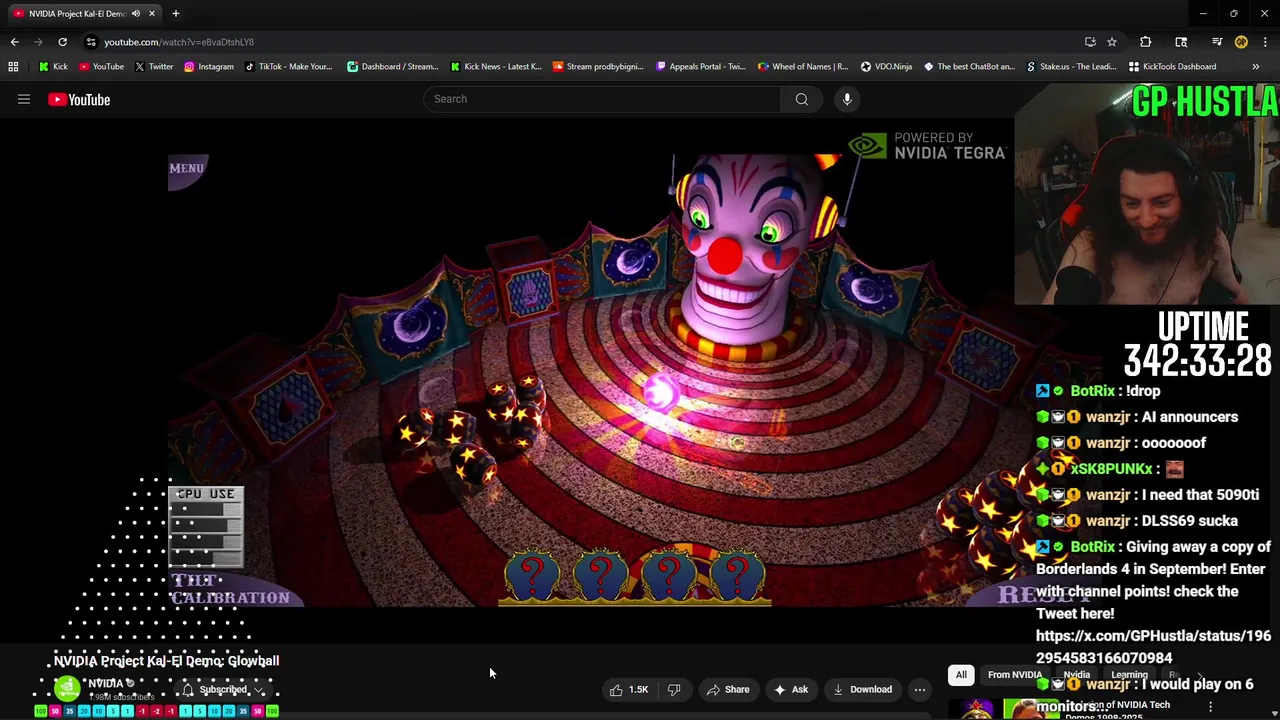Open the browser three-dot menu

tap(1265, 42)
